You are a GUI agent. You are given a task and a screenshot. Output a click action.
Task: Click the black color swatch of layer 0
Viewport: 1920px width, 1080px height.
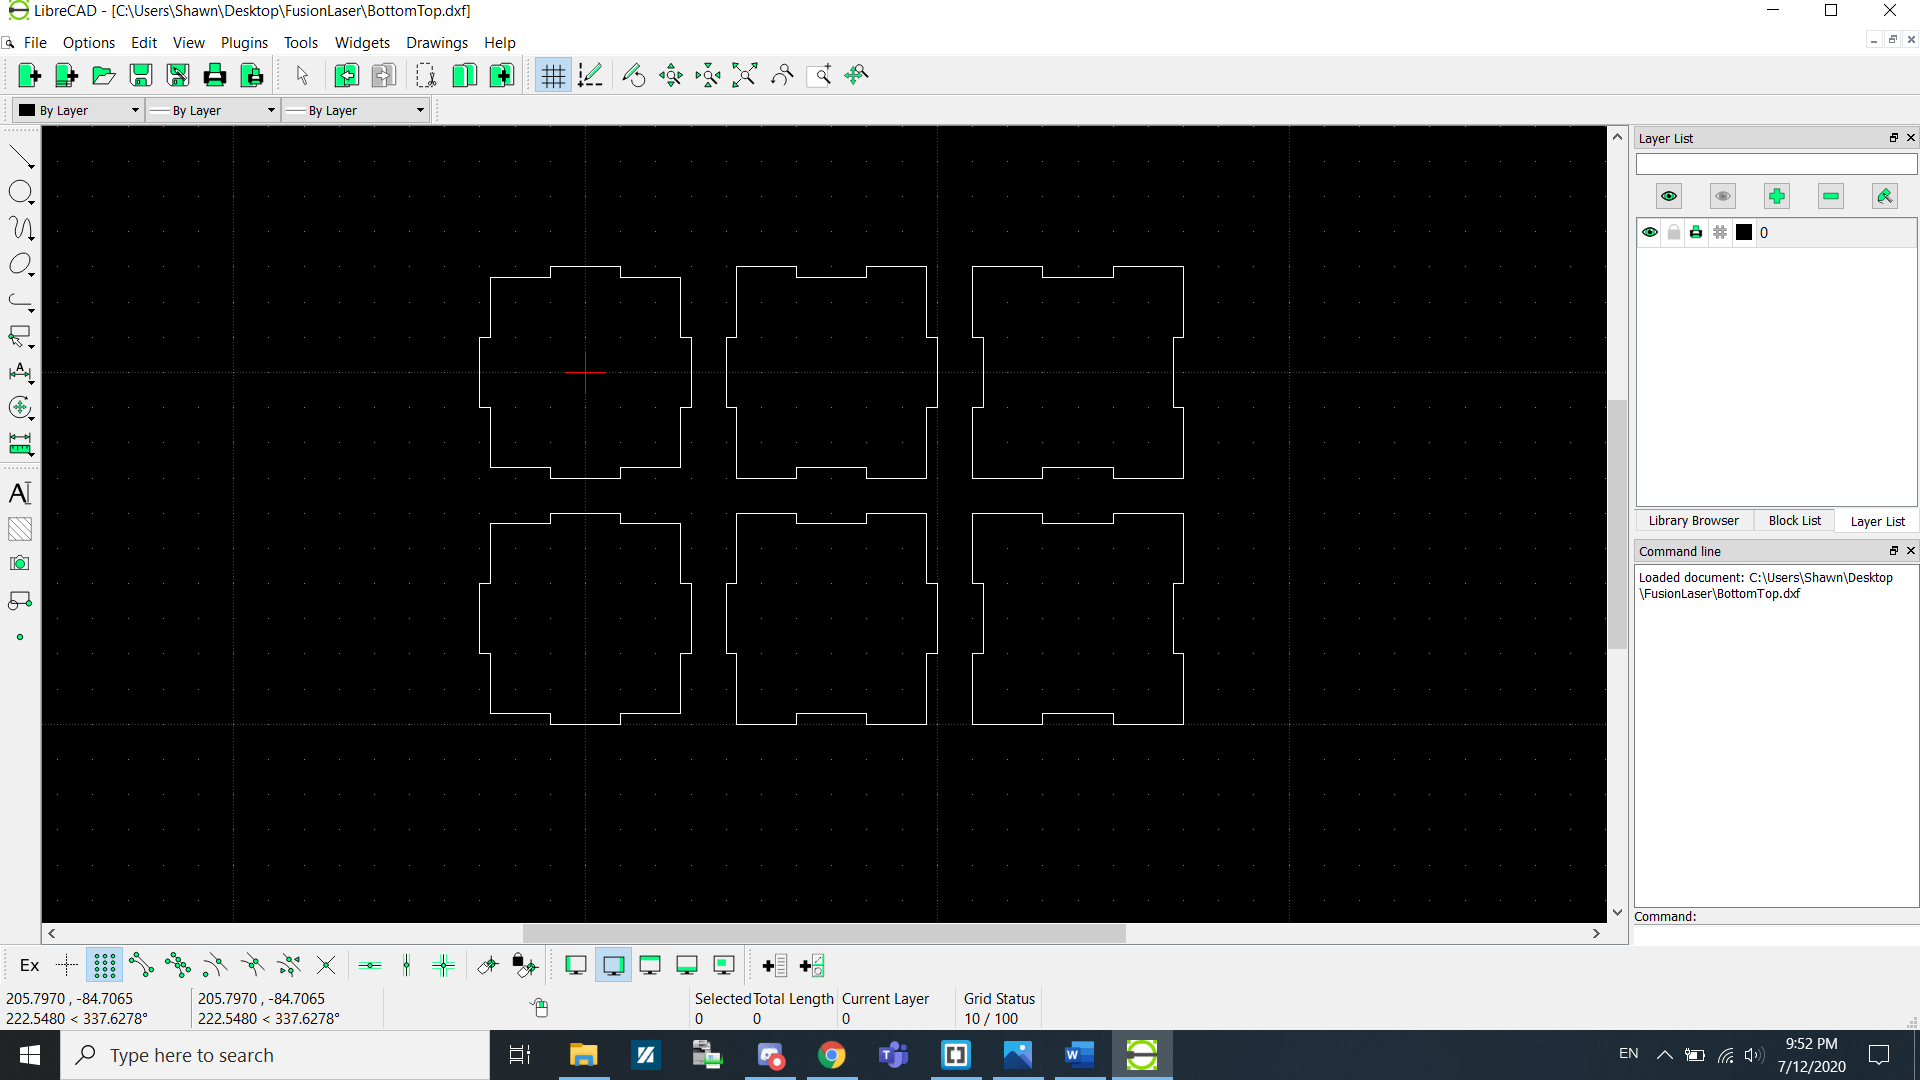tap(1744, 233)
